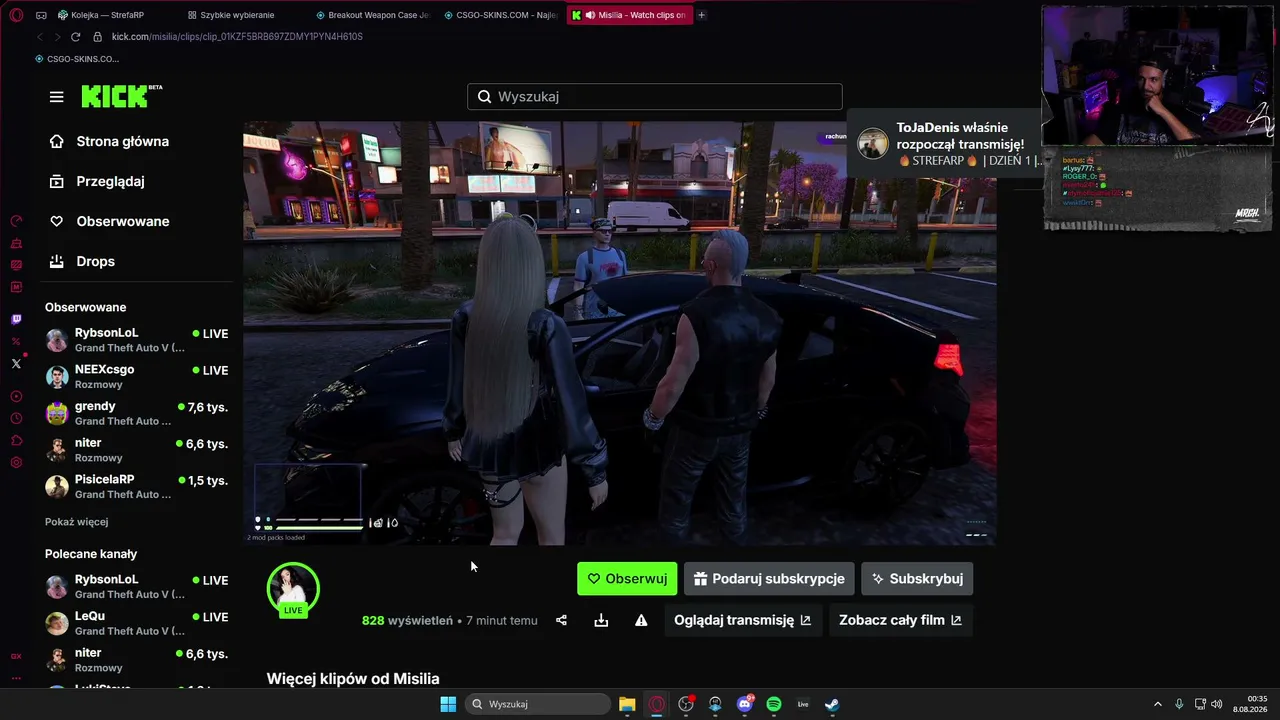This screenshot has width=1280, height=720.
Task: Open the Live app in taskbar
Action: click(803, 704)
